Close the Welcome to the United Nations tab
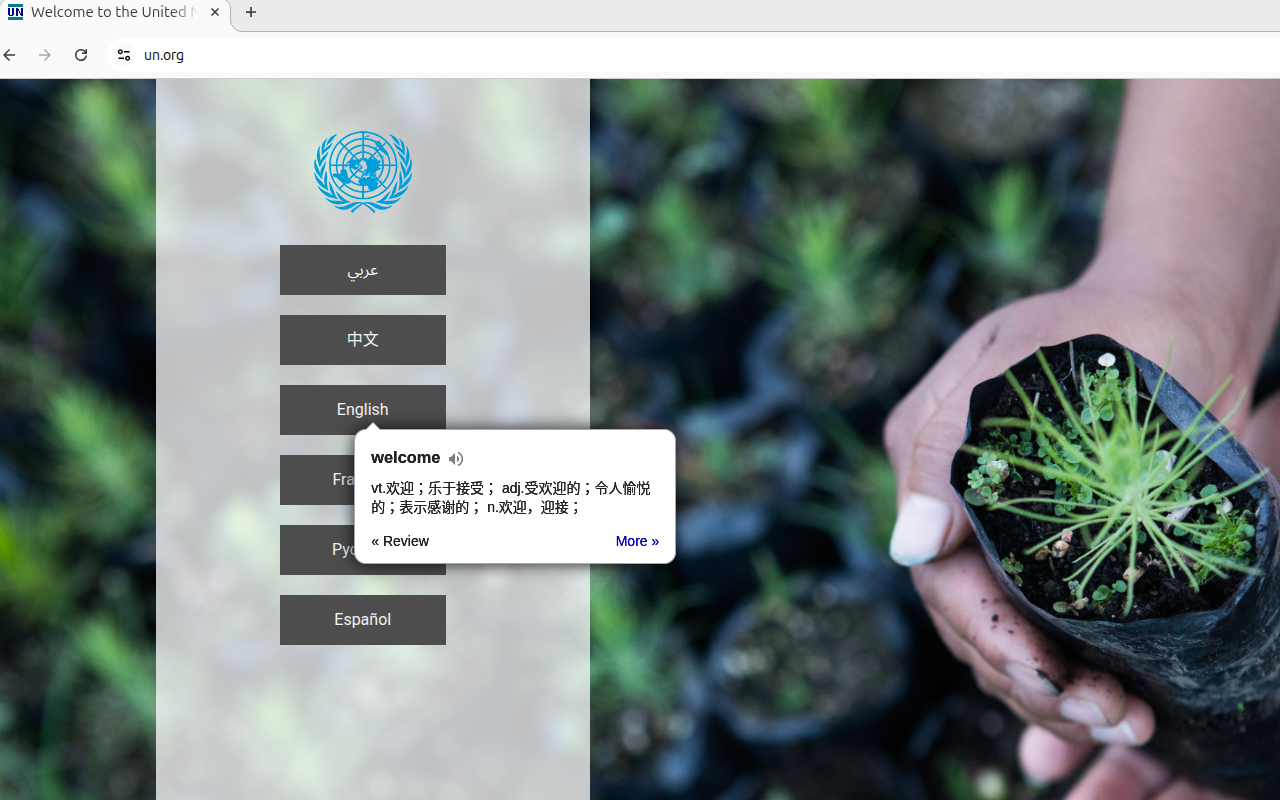Image resolution: width=1280 pixels, height=800 pixels. click(215, 12)
